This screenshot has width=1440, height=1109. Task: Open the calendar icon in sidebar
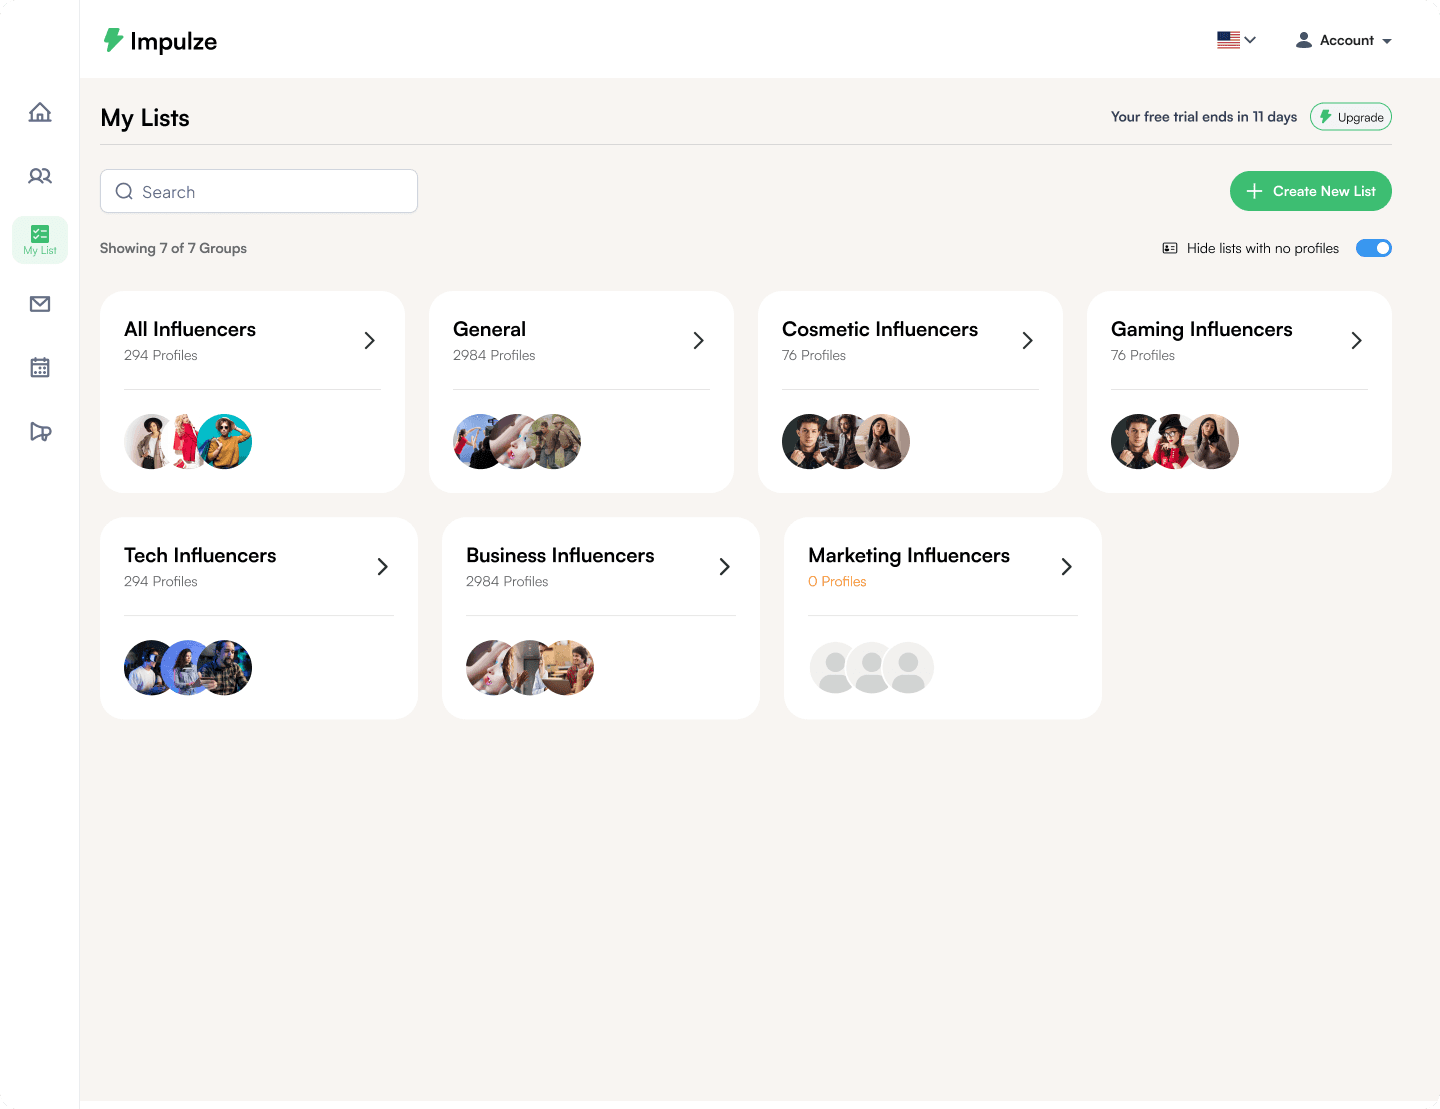pos(40,368)
